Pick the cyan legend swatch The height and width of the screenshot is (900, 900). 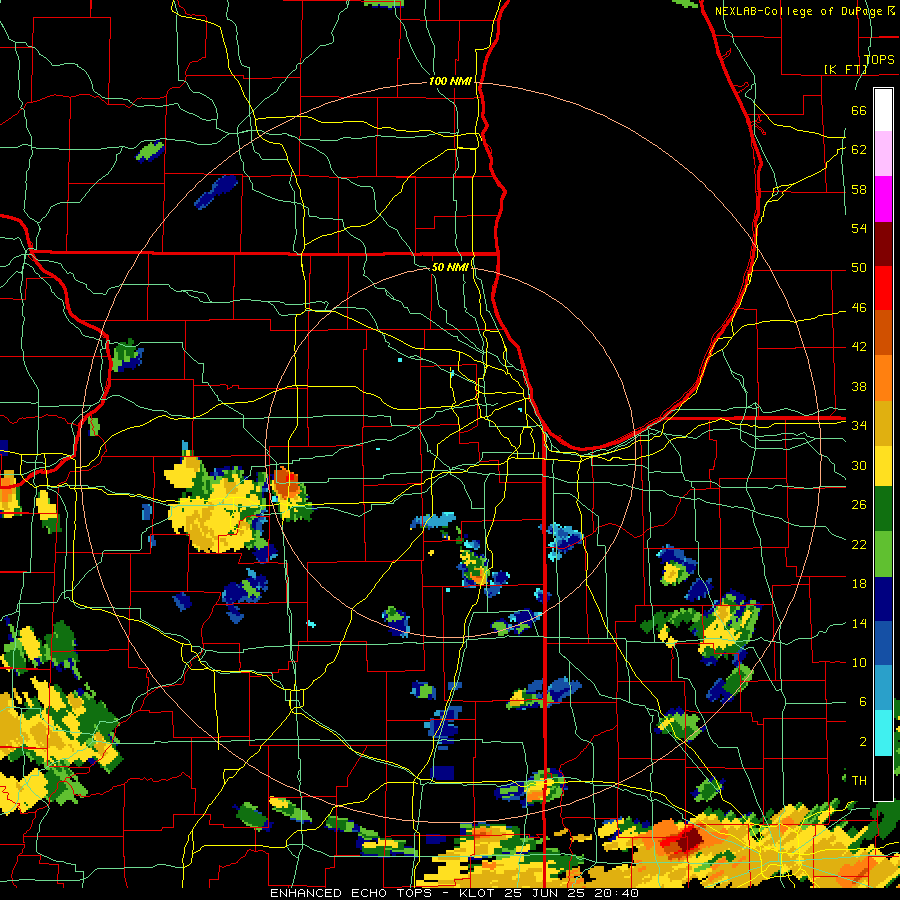pyautogui.click(x=883, y=732)
